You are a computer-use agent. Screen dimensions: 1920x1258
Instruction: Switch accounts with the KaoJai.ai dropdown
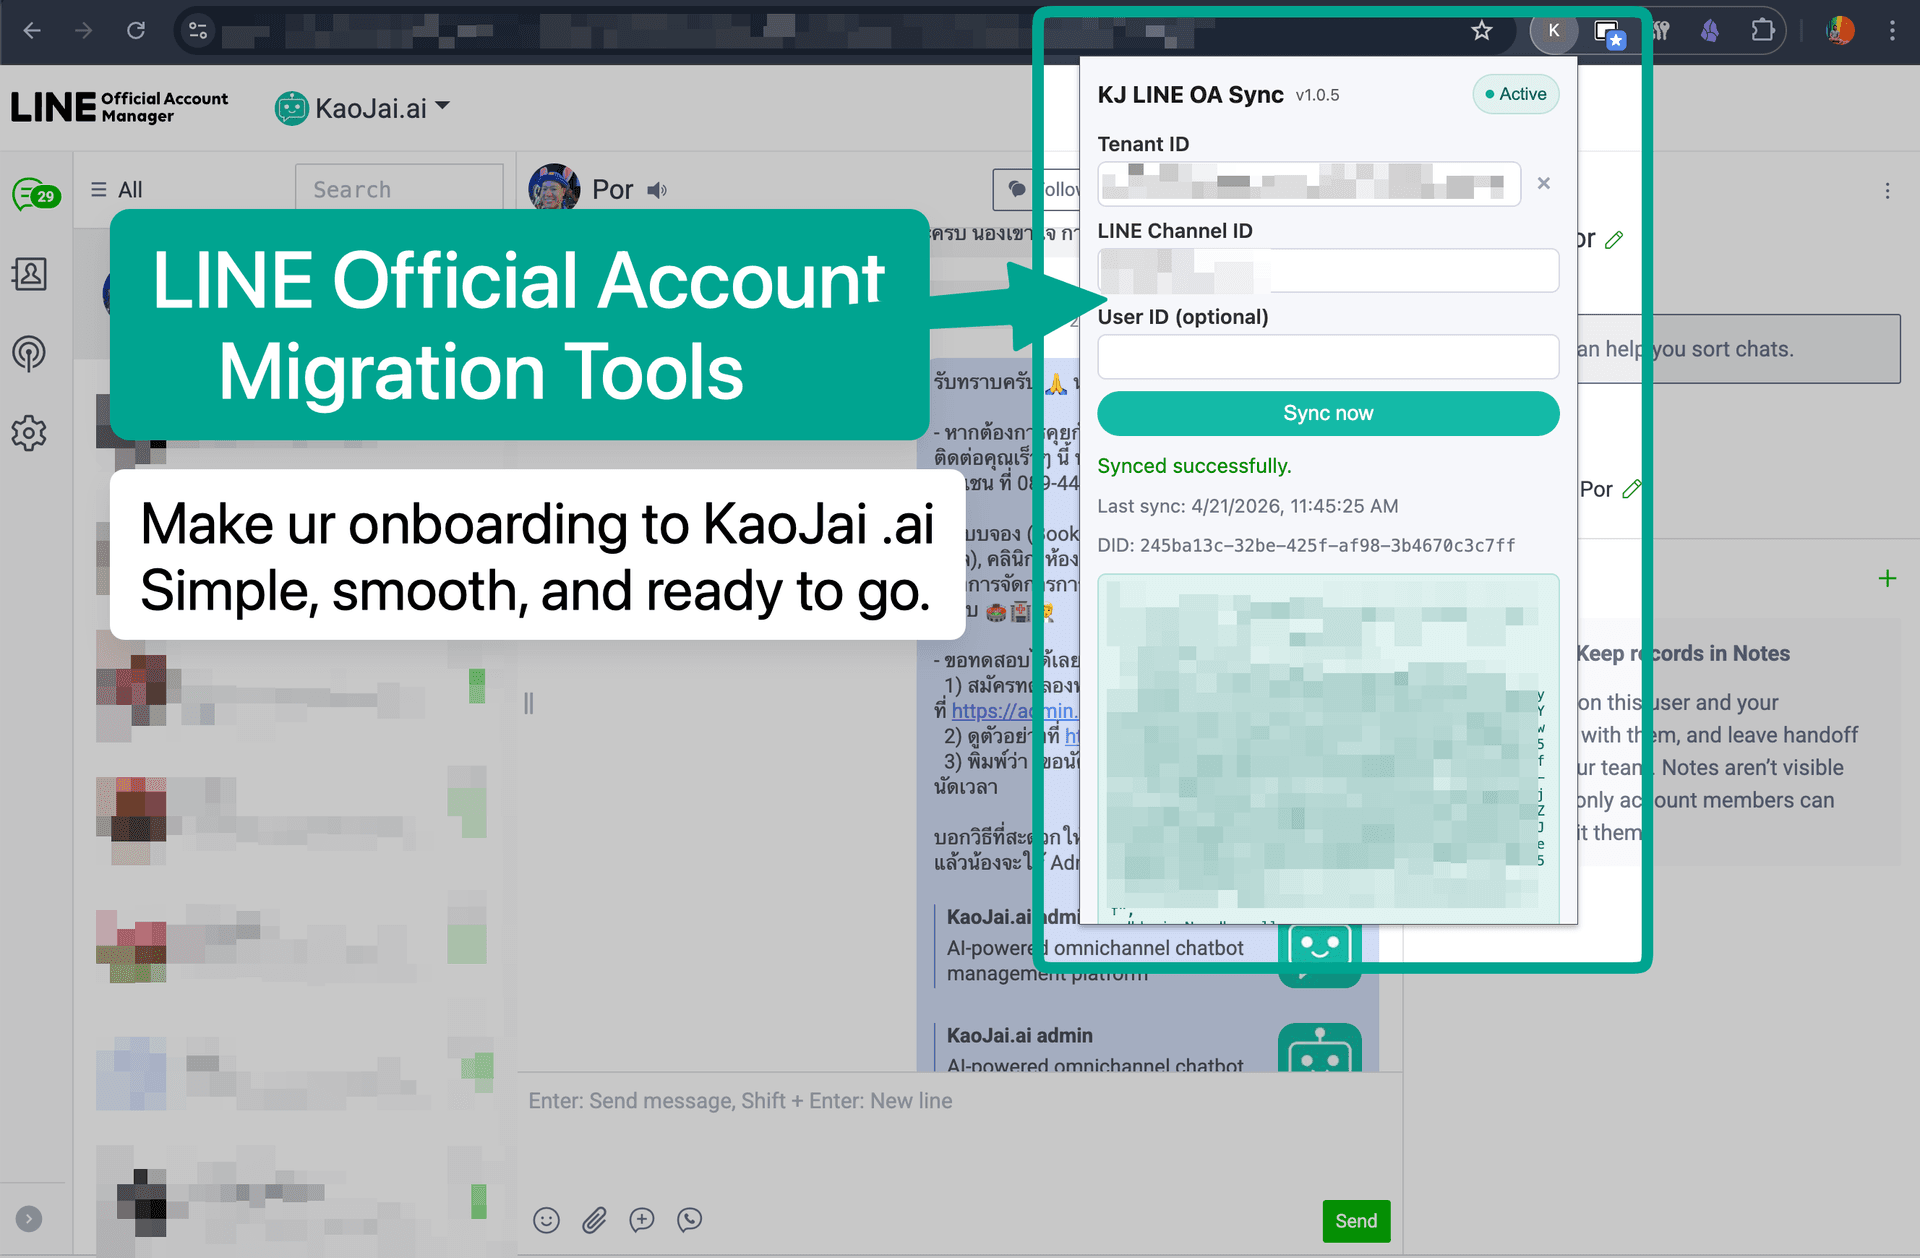coord(362,108)
